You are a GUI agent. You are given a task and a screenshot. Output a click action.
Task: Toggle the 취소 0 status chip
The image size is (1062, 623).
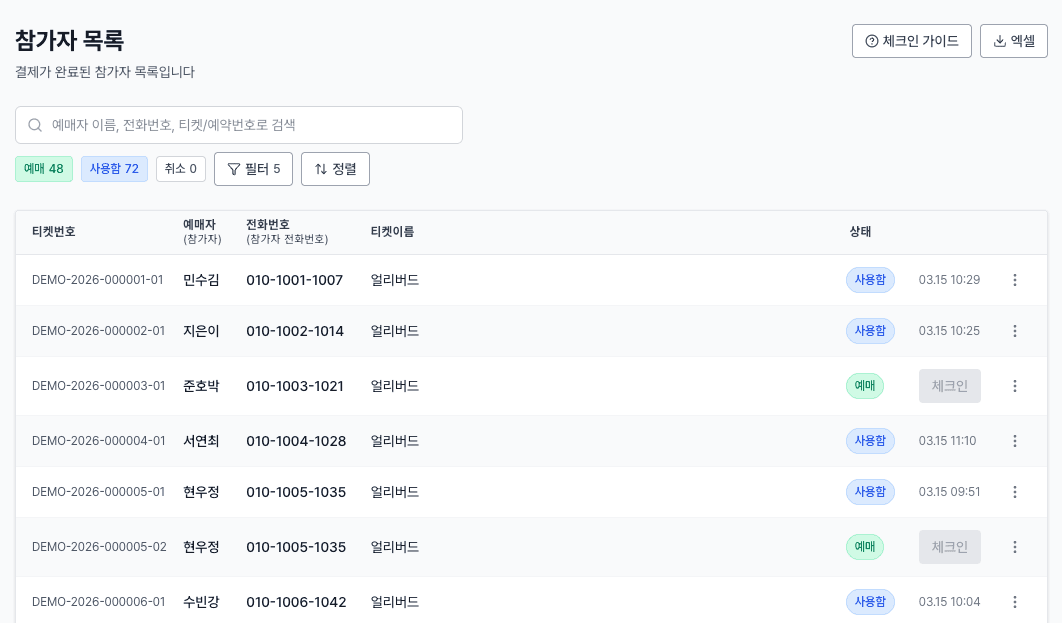tap(181, 169)
